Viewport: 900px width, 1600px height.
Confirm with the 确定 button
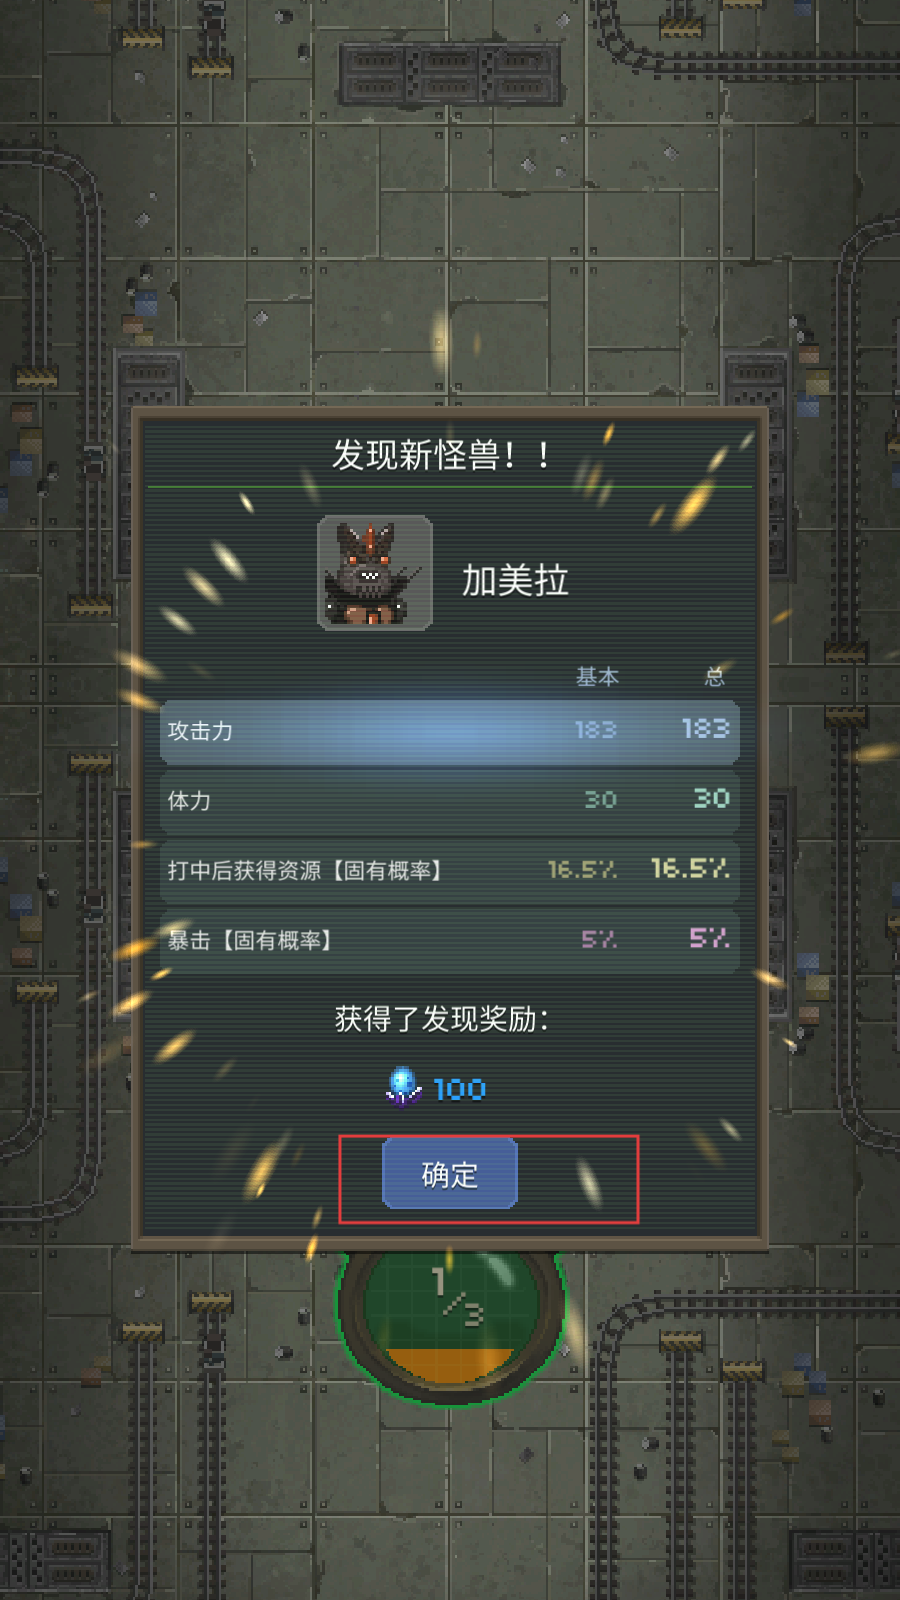[x=450, y=1173]
